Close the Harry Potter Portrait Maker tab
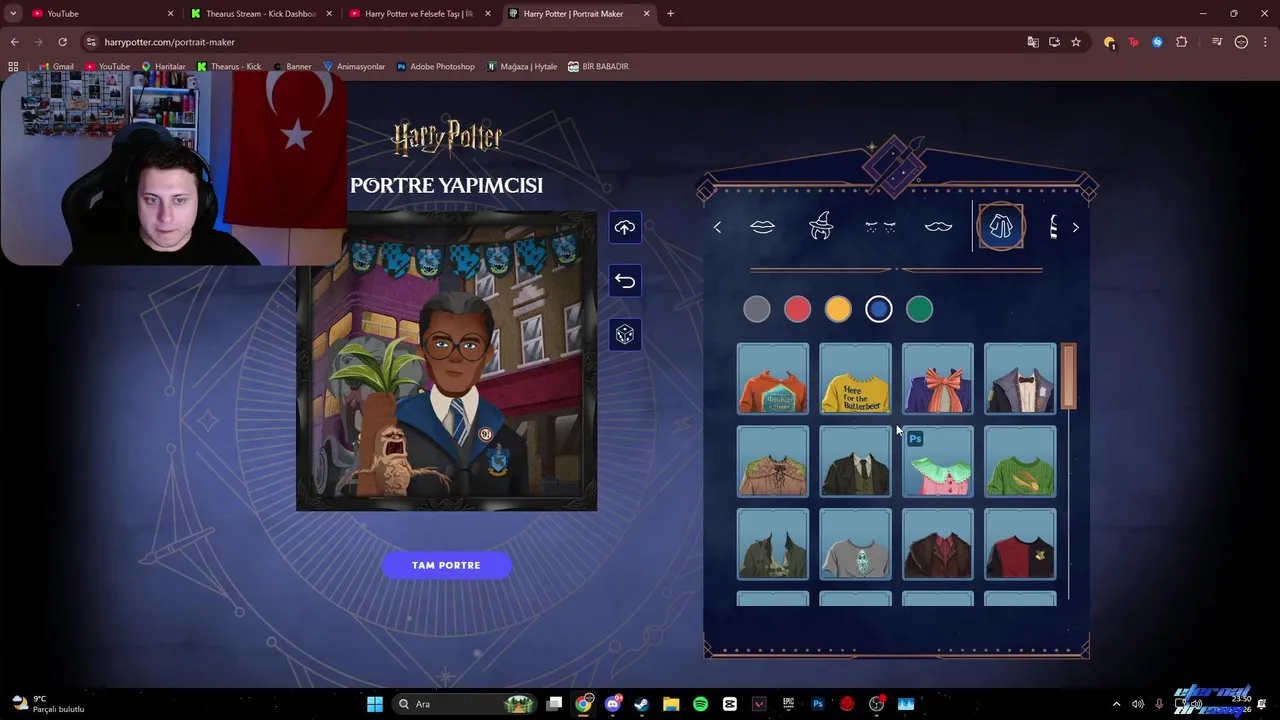This screenshot has height=720, width=1280. click(x=647, y=14)
